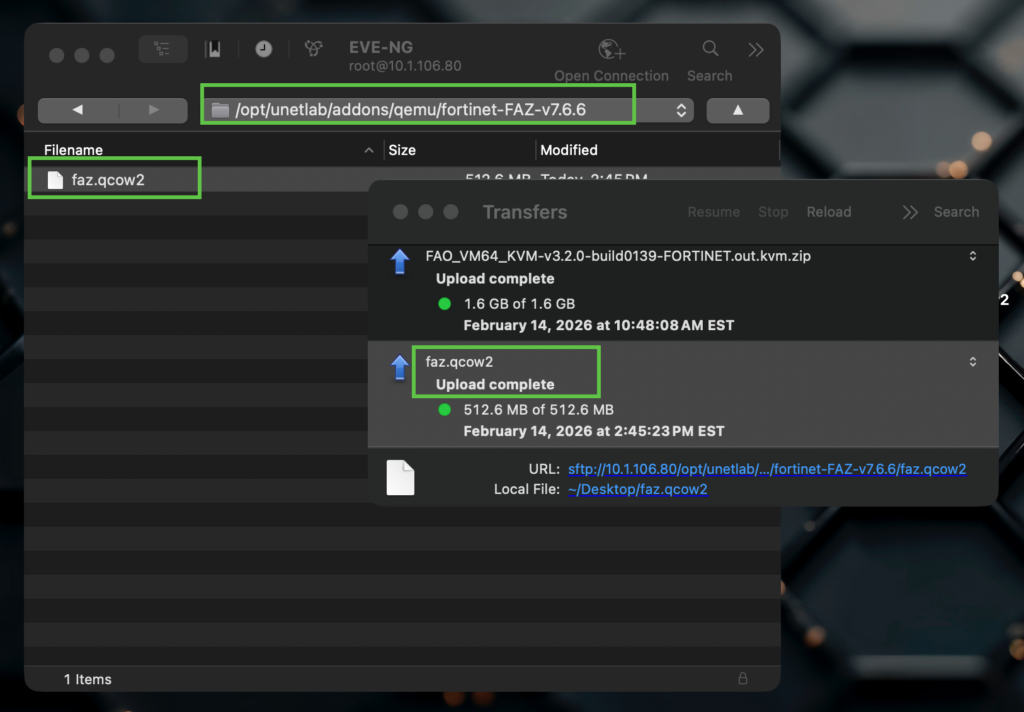Click the folder icon inside the path bar

point(219,110)
